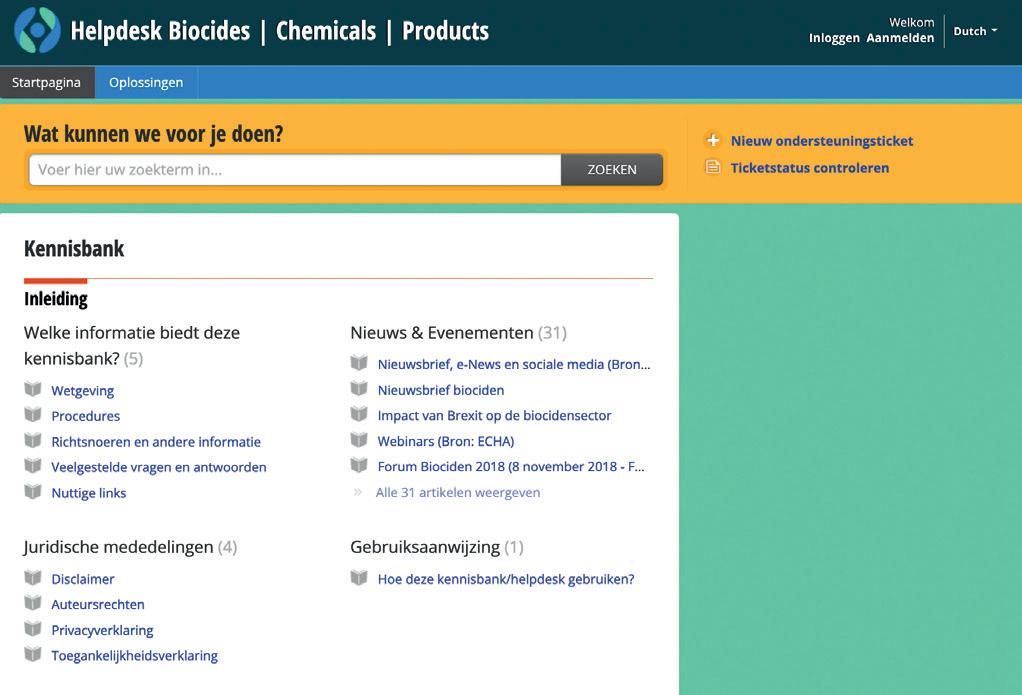Viewport: 1022px width, 695px height.
Task: Open Nieuw ondersteuningsticket link
Action: [x=822, y=141]
